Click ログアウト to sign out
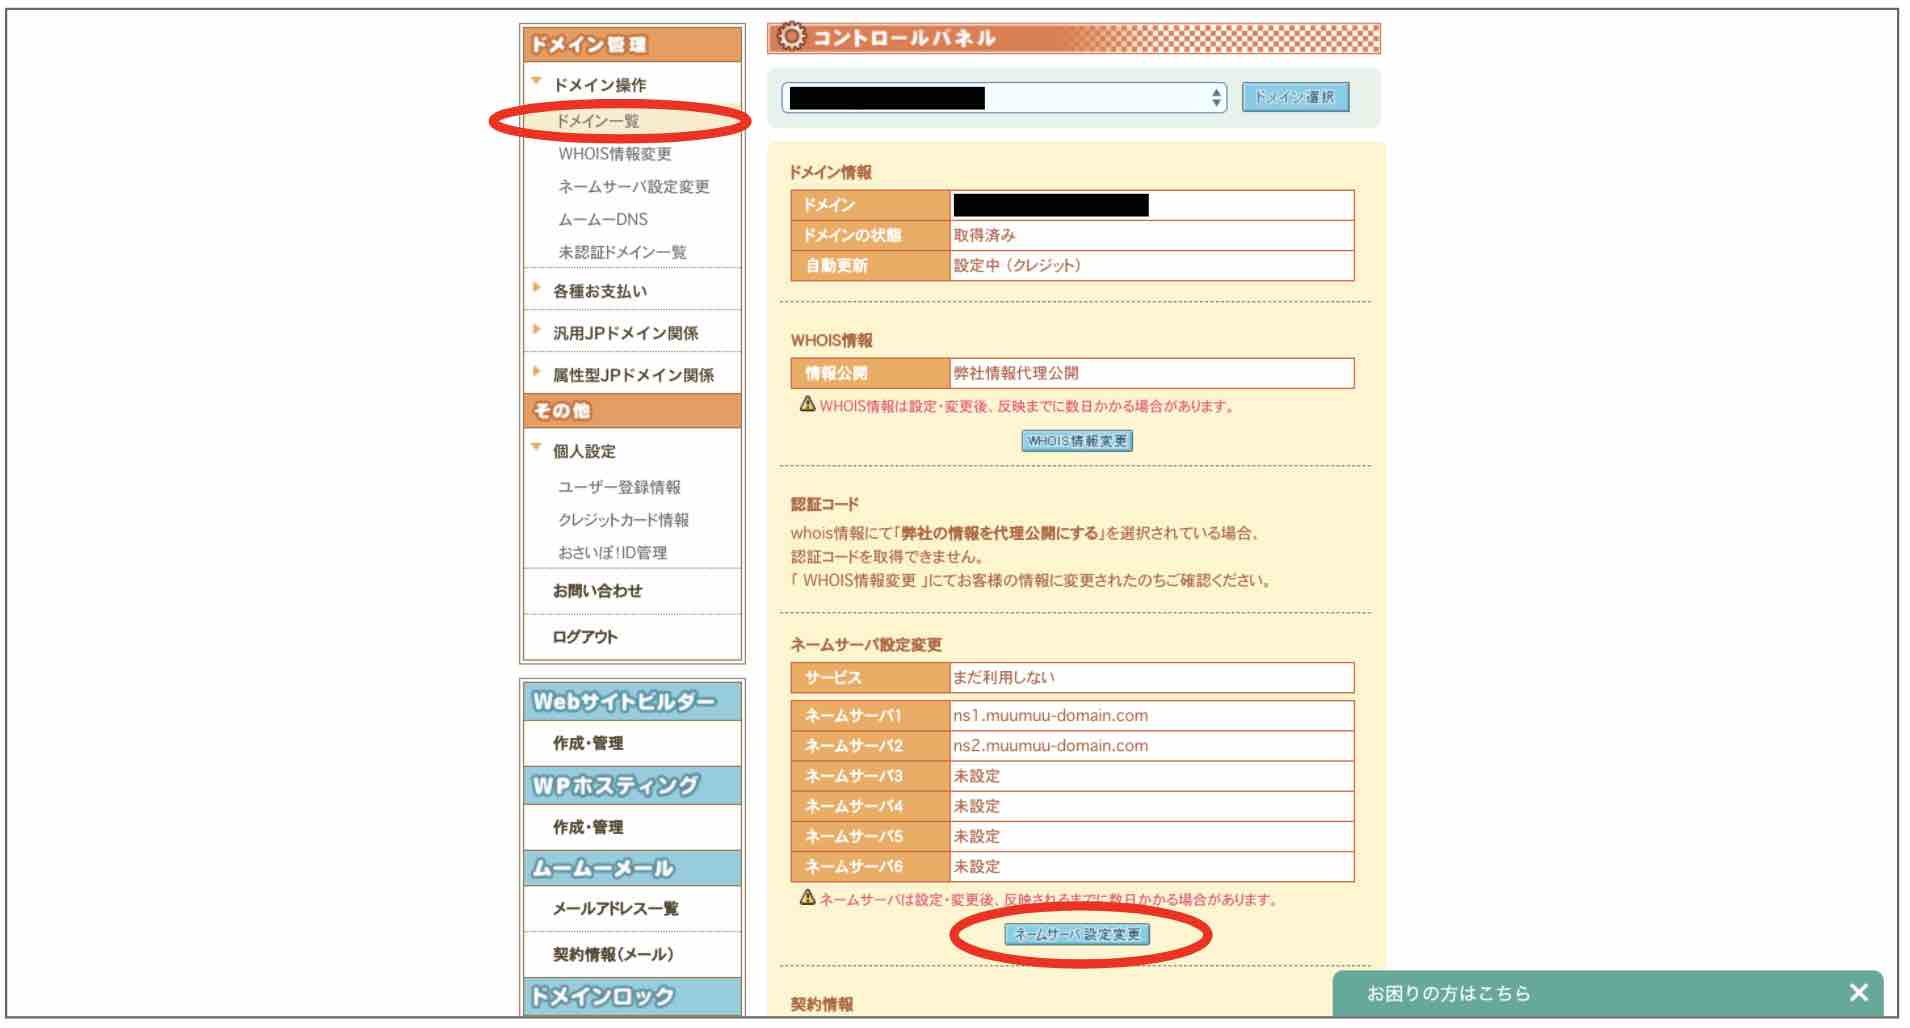The width and height of the screenshot is (1910, 1028). [585, 637]
